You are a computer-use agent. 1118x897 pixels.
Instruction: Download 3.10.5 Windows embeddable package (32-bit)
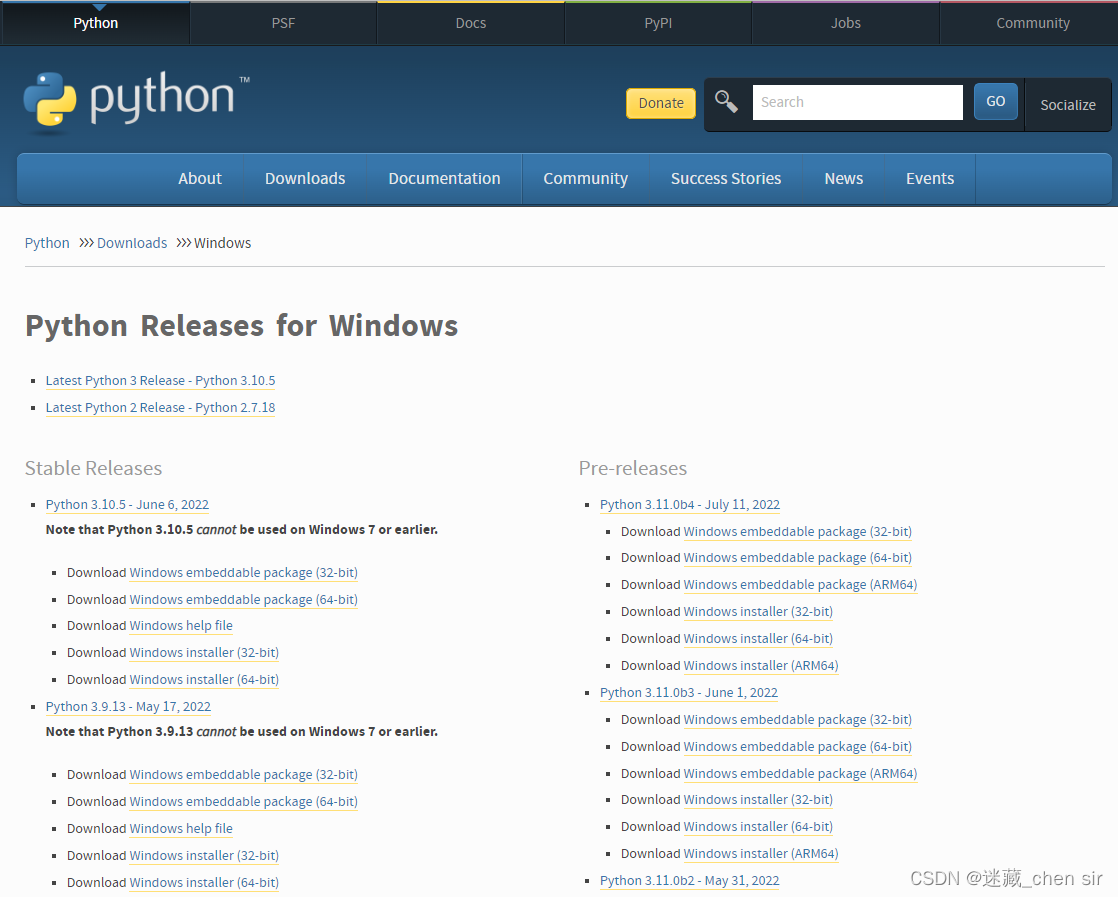tap(244, 573)
